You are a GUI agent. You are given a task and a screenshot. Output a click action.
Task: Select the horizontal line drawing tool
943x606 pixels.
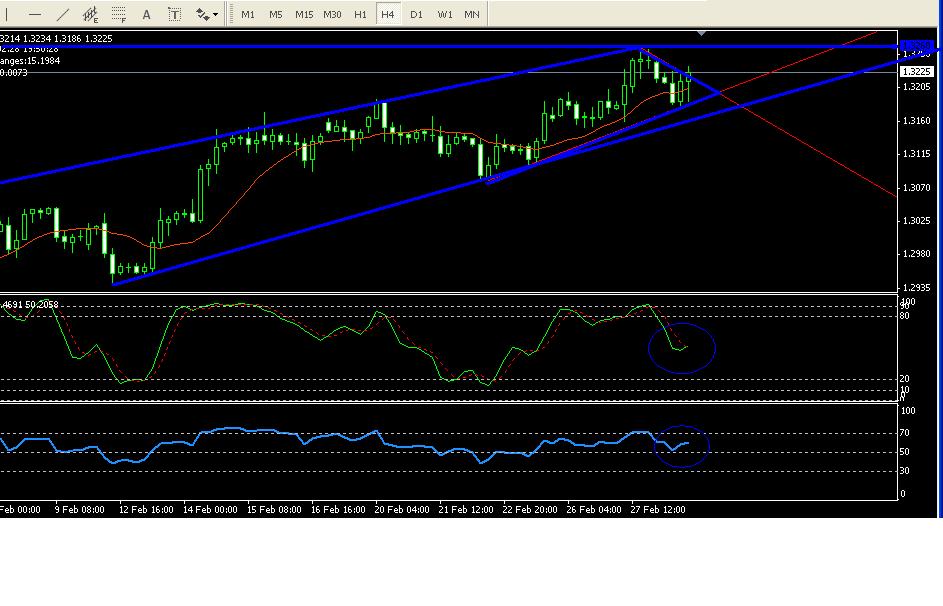point(36,14)
